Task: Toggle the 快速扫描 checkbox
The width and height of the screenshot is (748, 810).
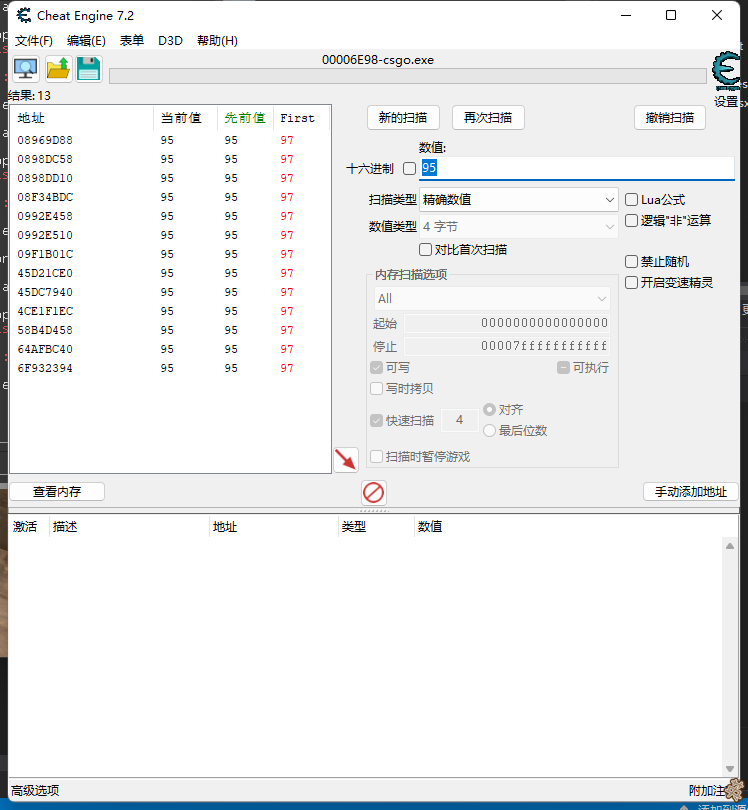Action: 377,420
